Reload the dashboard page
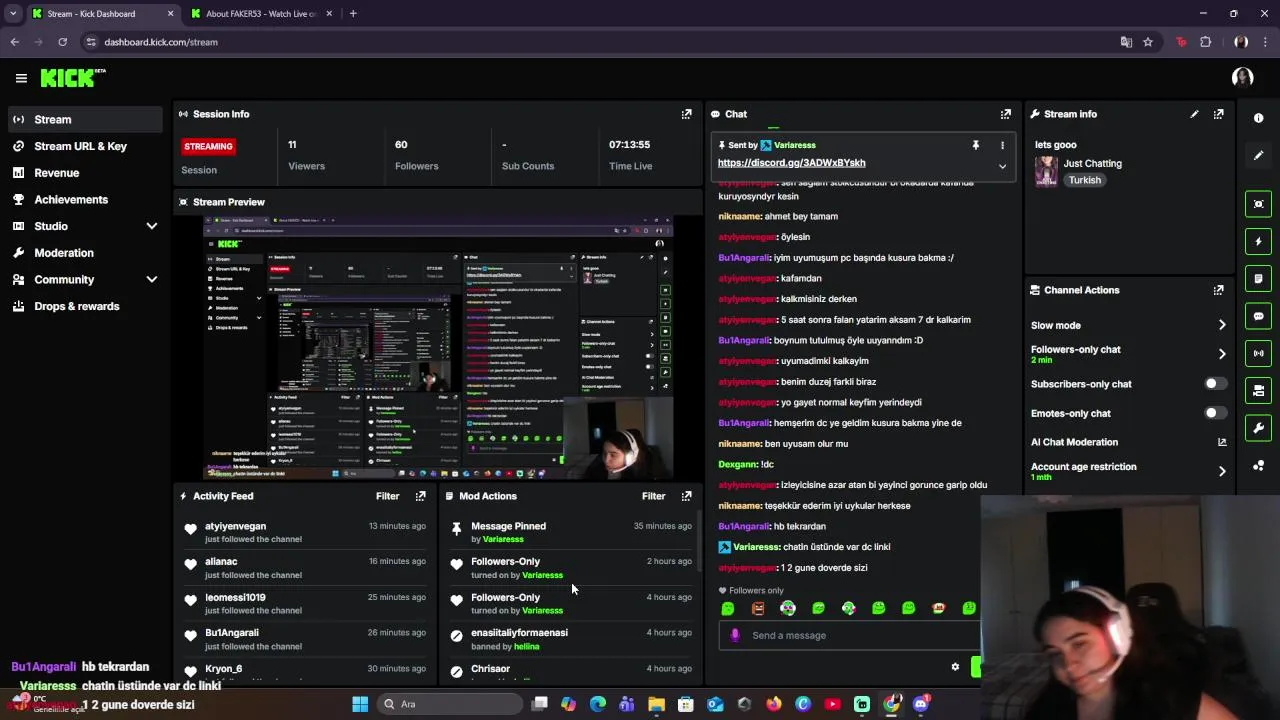This screenshot has width=1280, height=720. (x=62, y=42)
